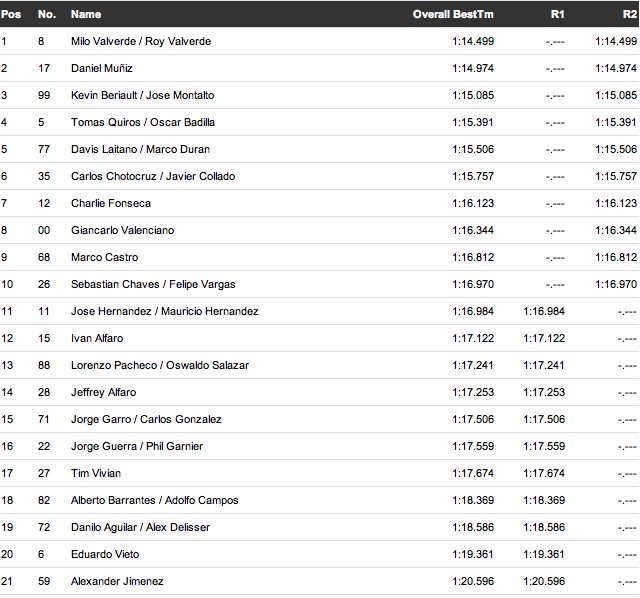Image resolution: width=640 pixels, height=598 pixels.
Task: Select the name Jeffrey Alfaro
Action: 104,392
